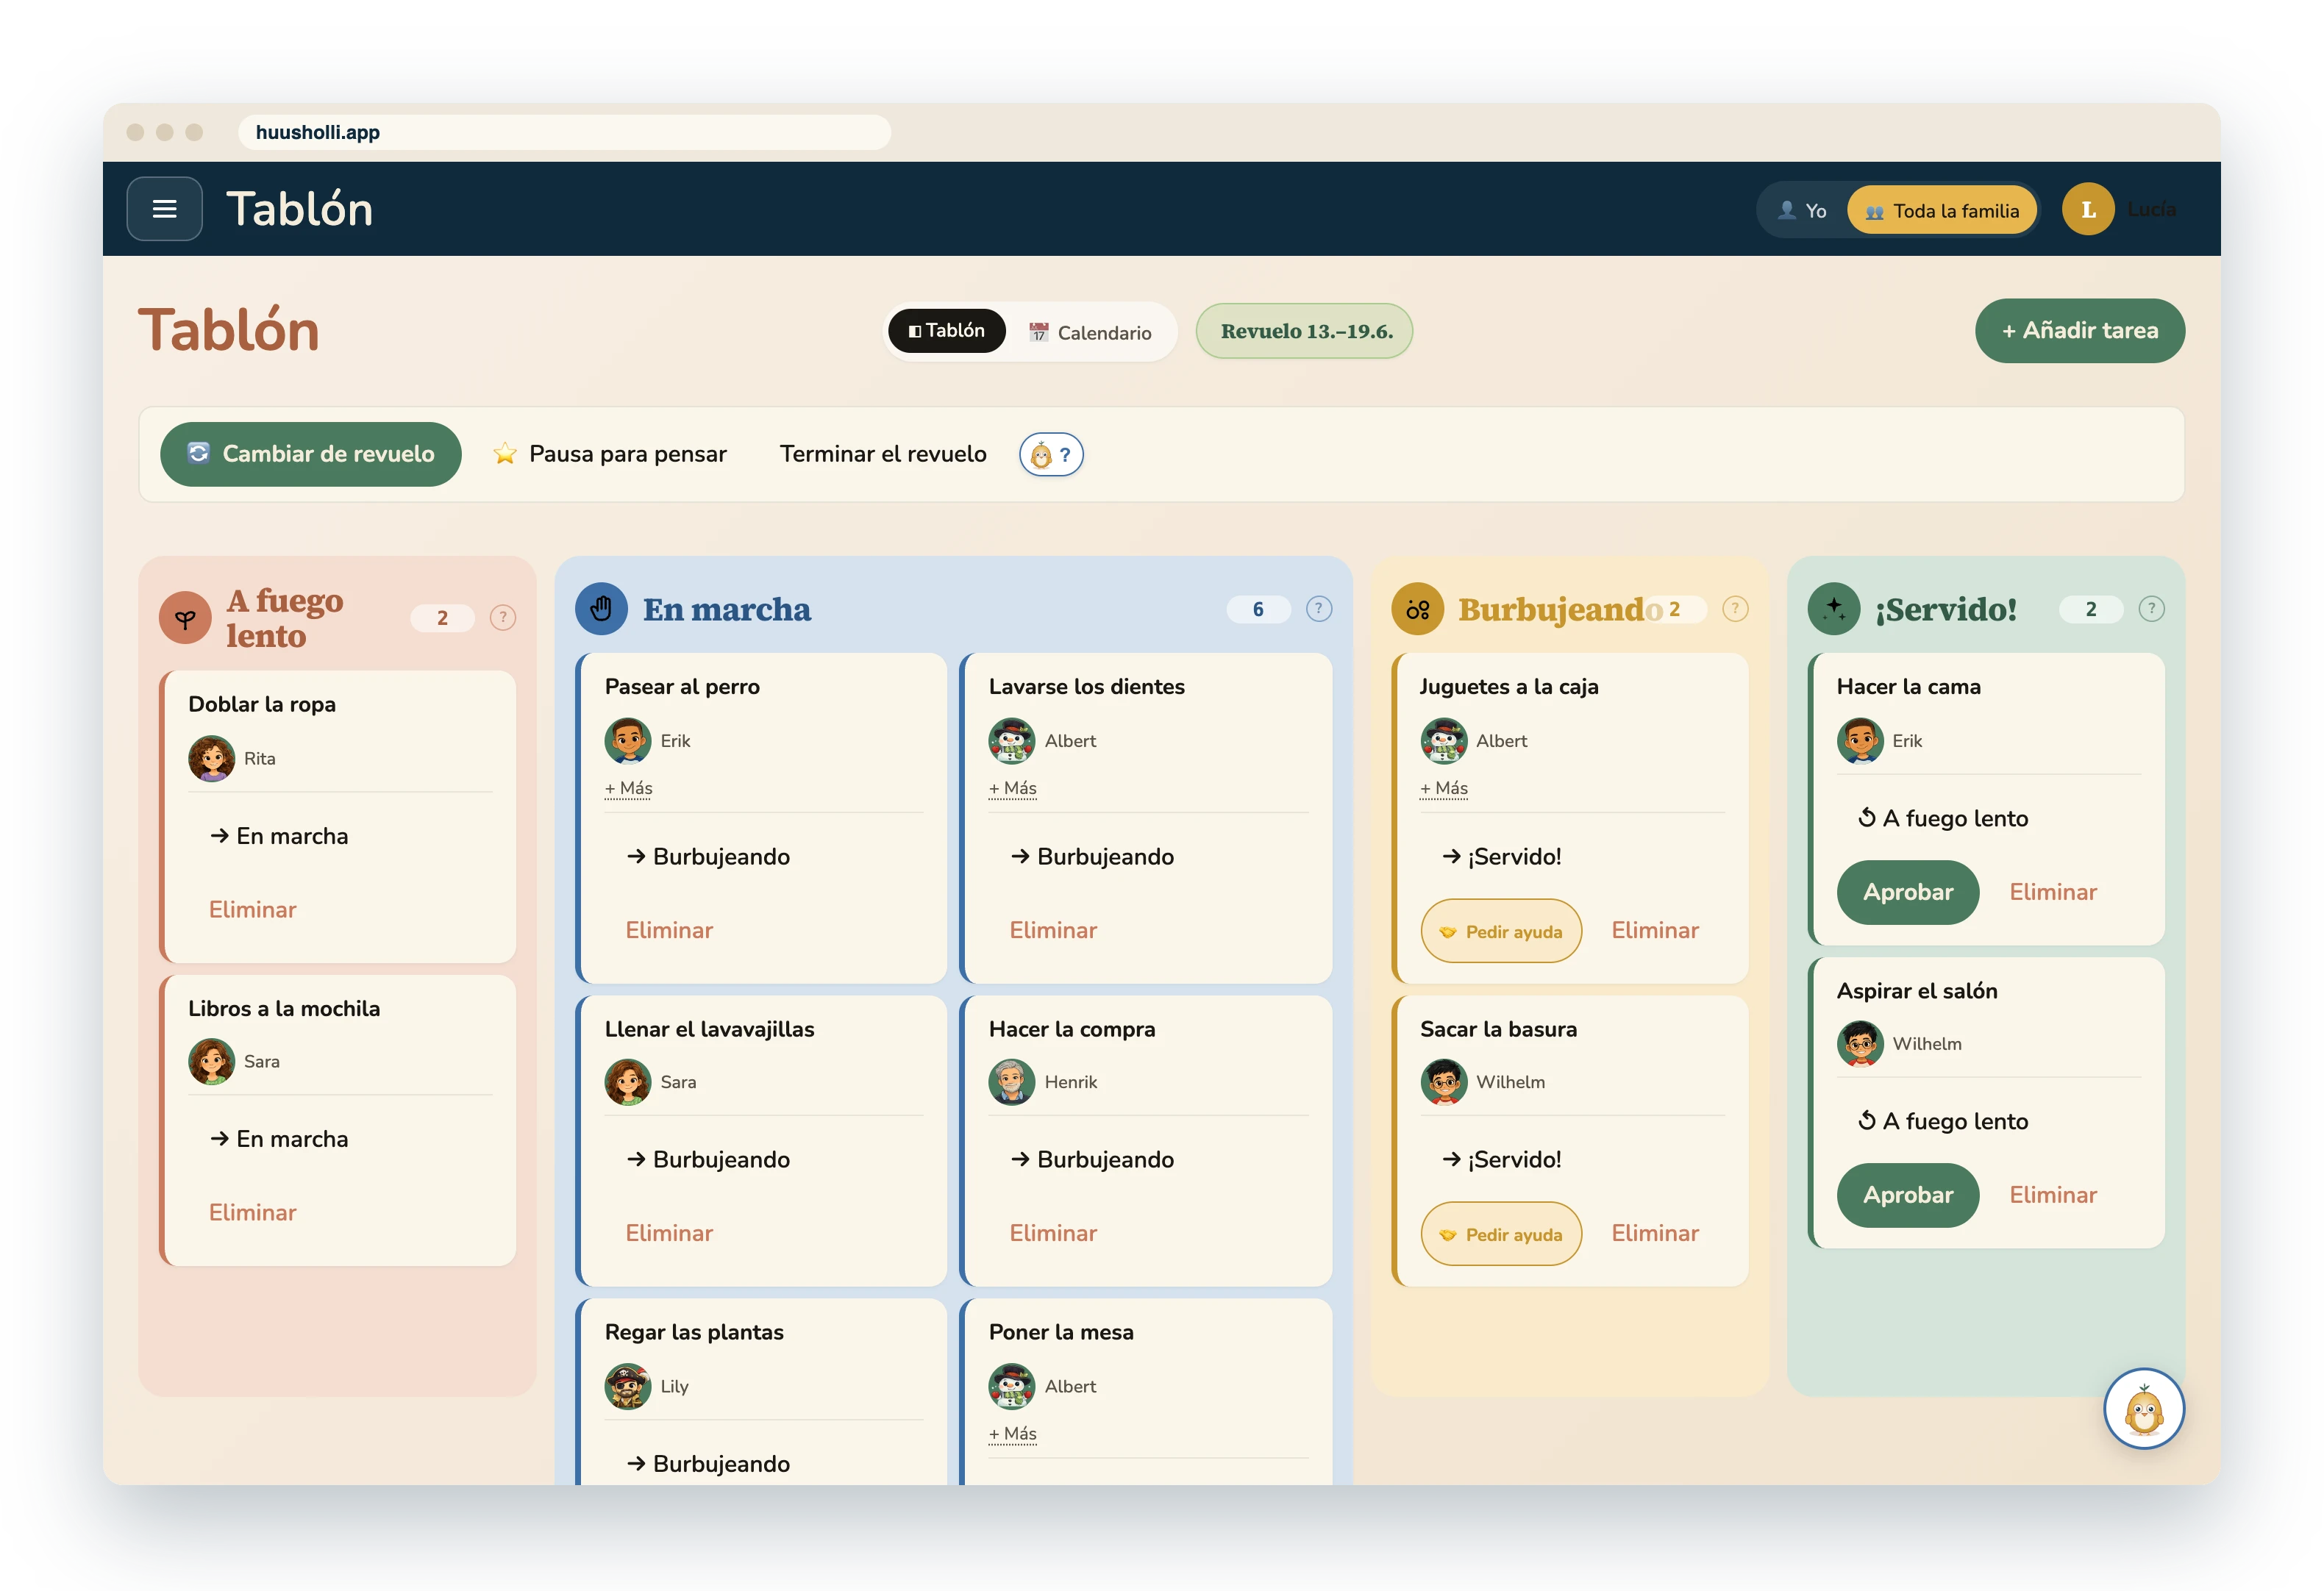This screenshot has width=2324, height=1591.
Task: Click the mascot question mark help button
Action: pyautogui.click(x=1051, y=455)
